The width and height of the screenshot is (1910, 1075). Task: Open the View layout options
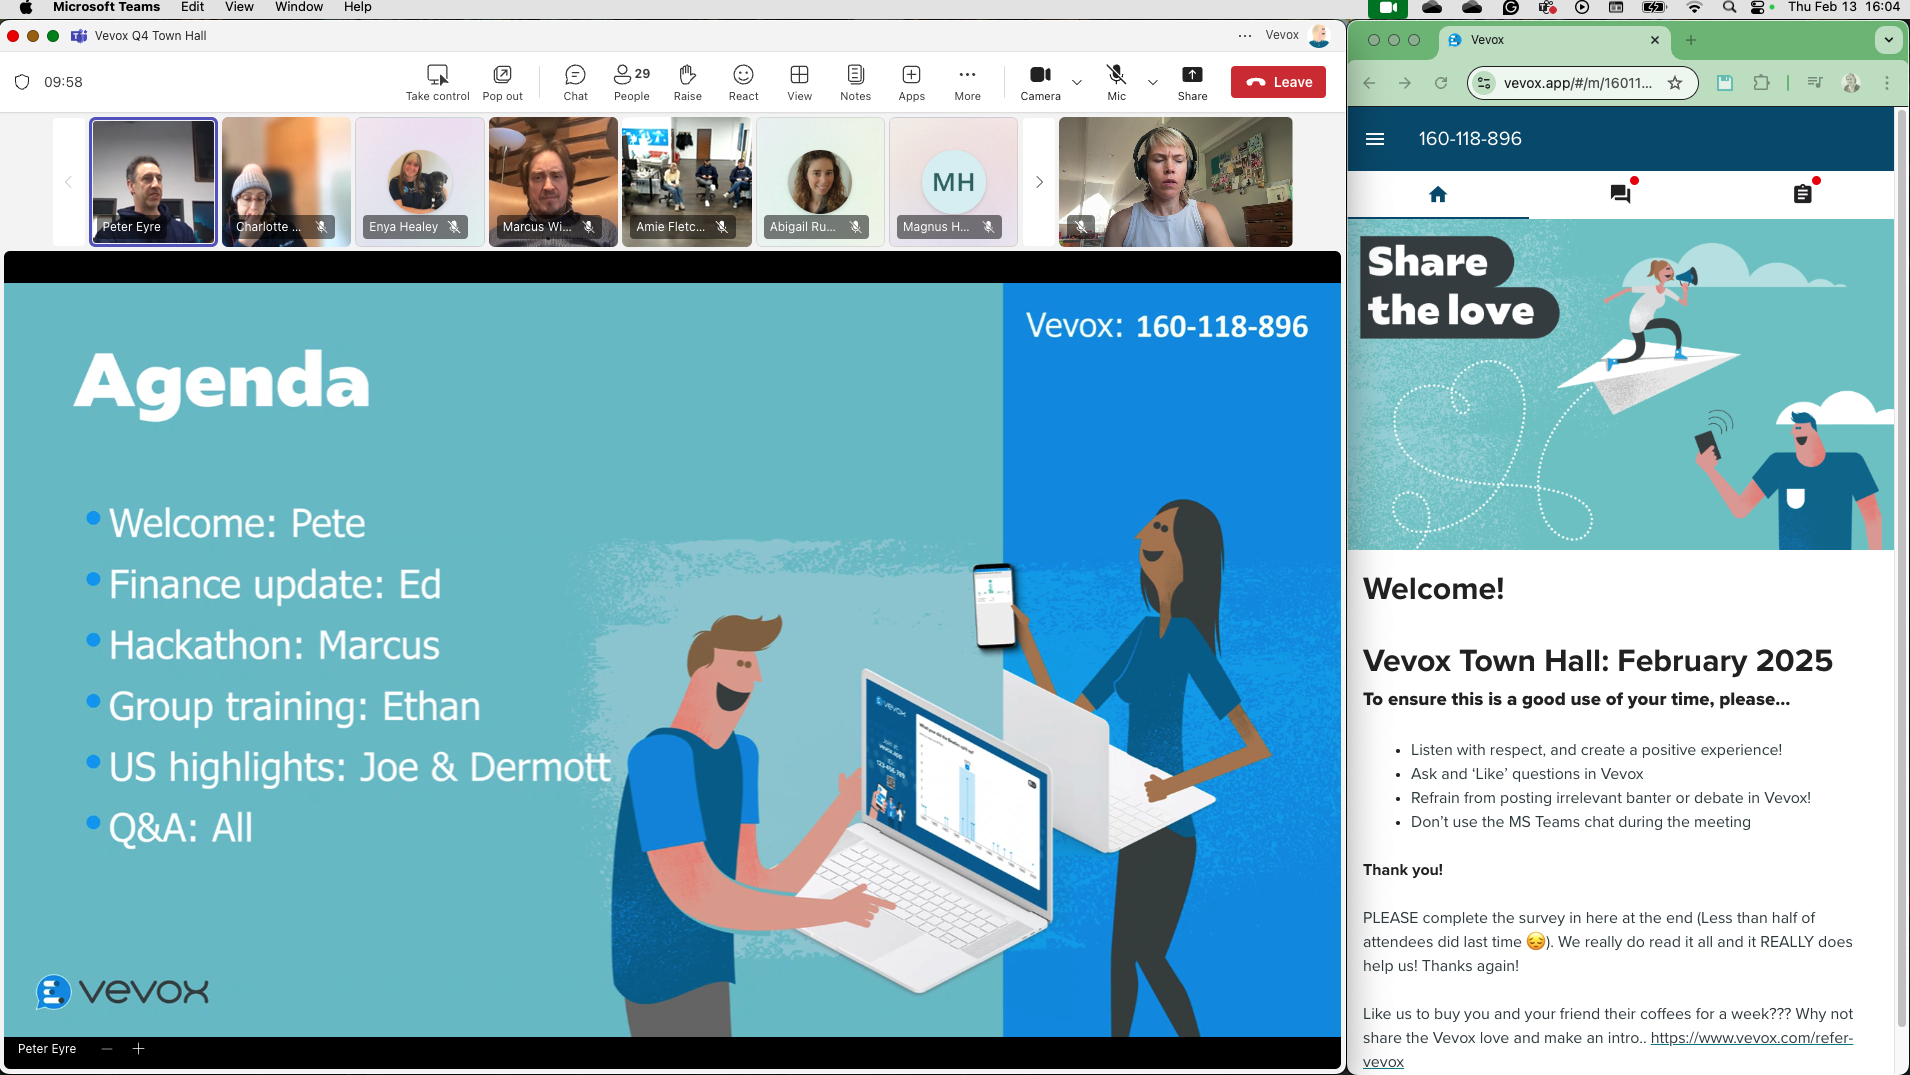pyautogui.click(x=799, y=82)
